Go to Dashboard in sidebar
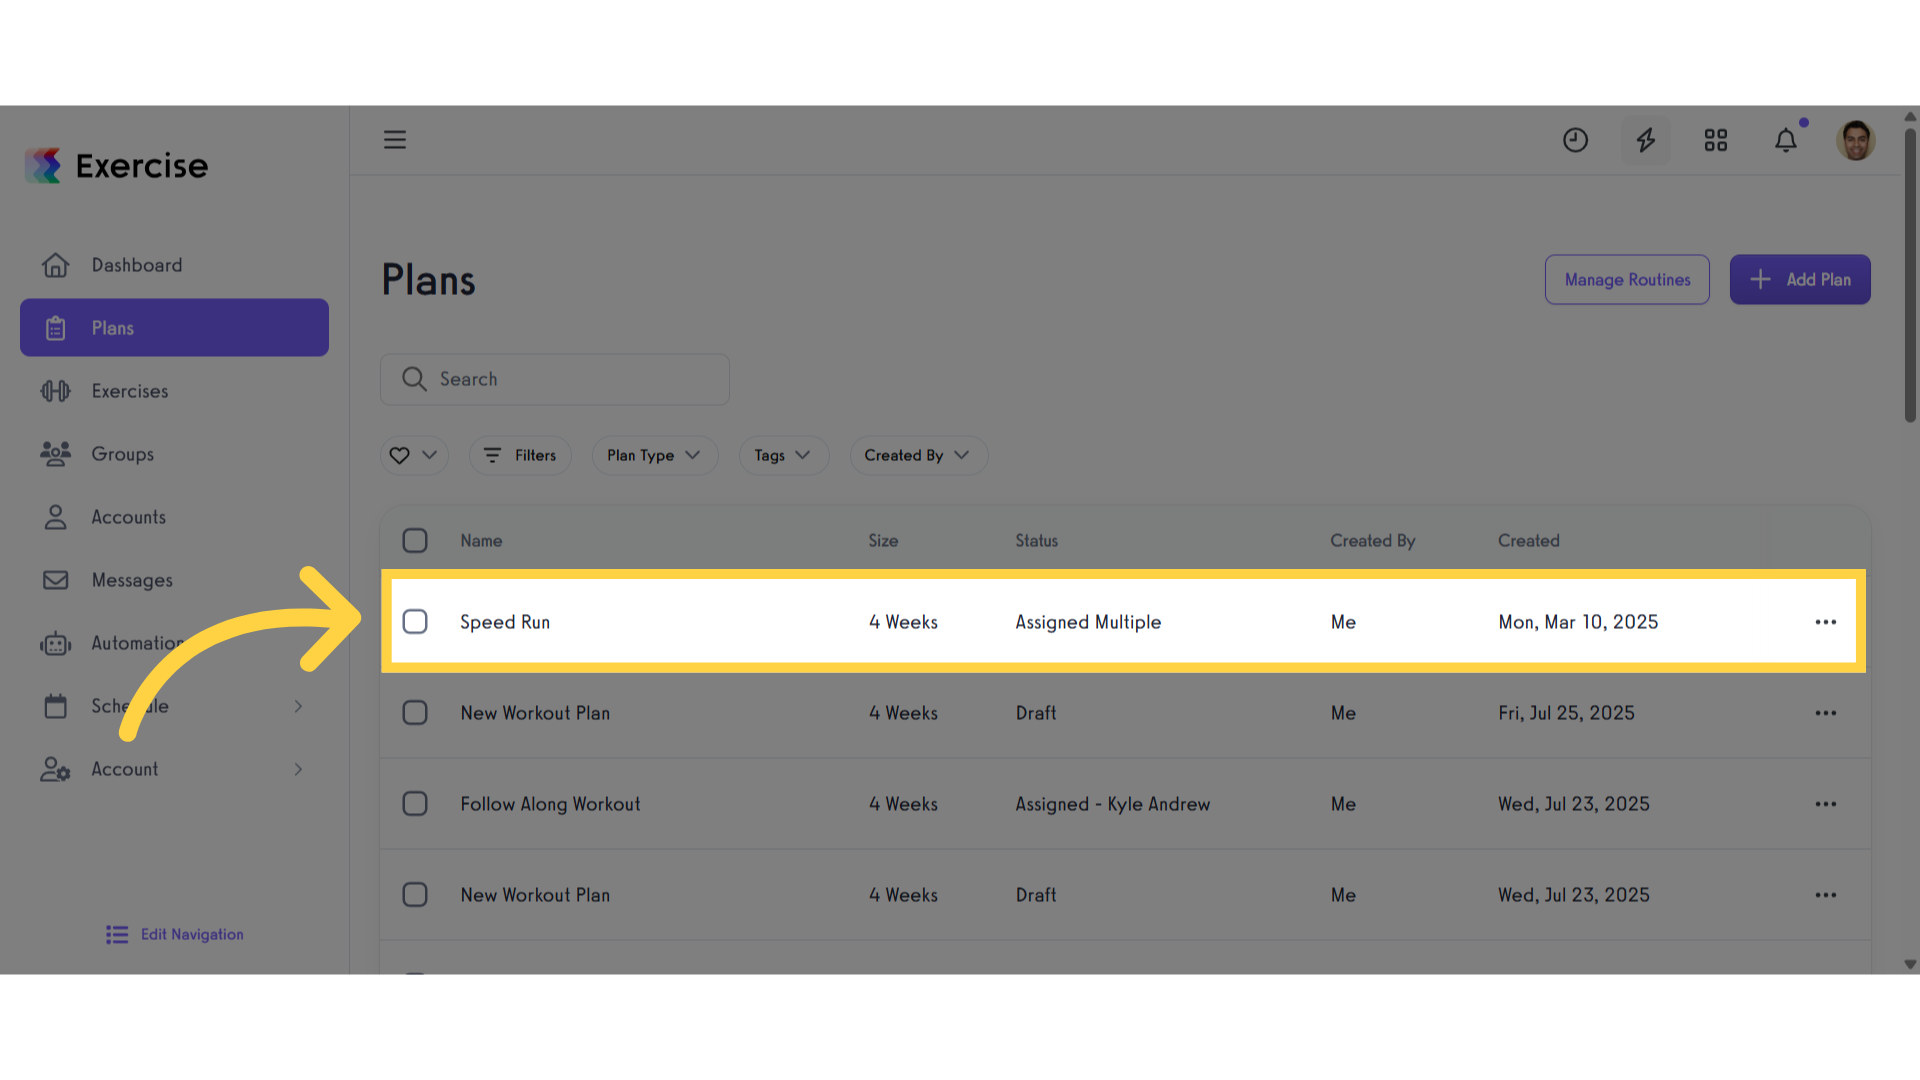Image resolution: width=1920 pixels, height=1080 pixels. click(x=174, y=265)
